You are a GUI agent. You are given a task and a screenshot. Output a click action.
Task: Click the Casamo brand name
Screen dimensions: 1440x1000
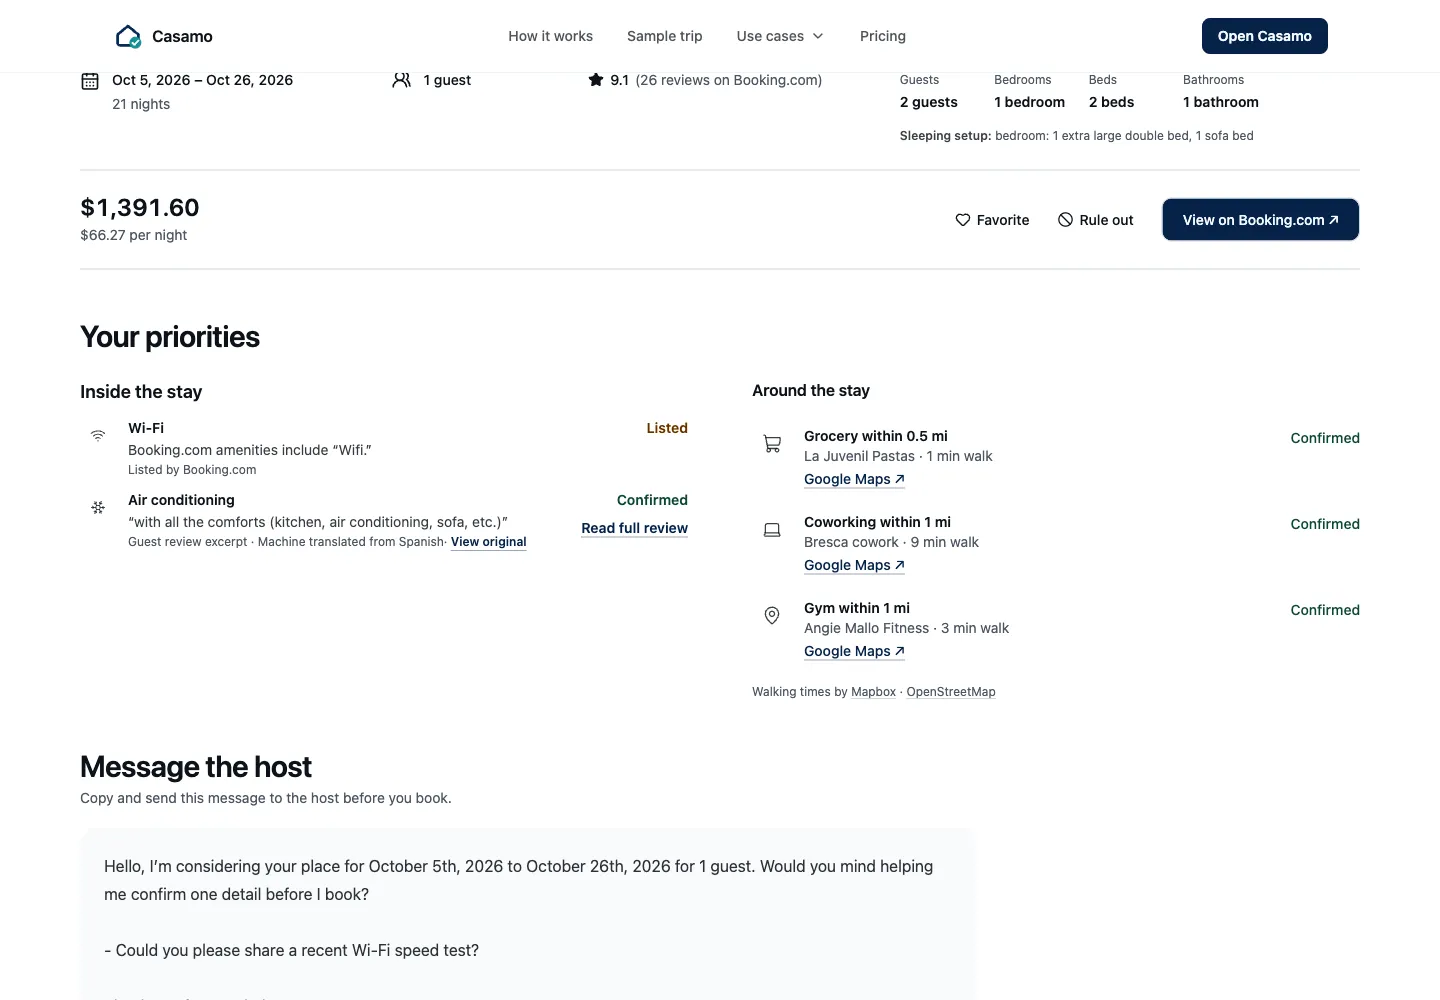tap(182, 37)
